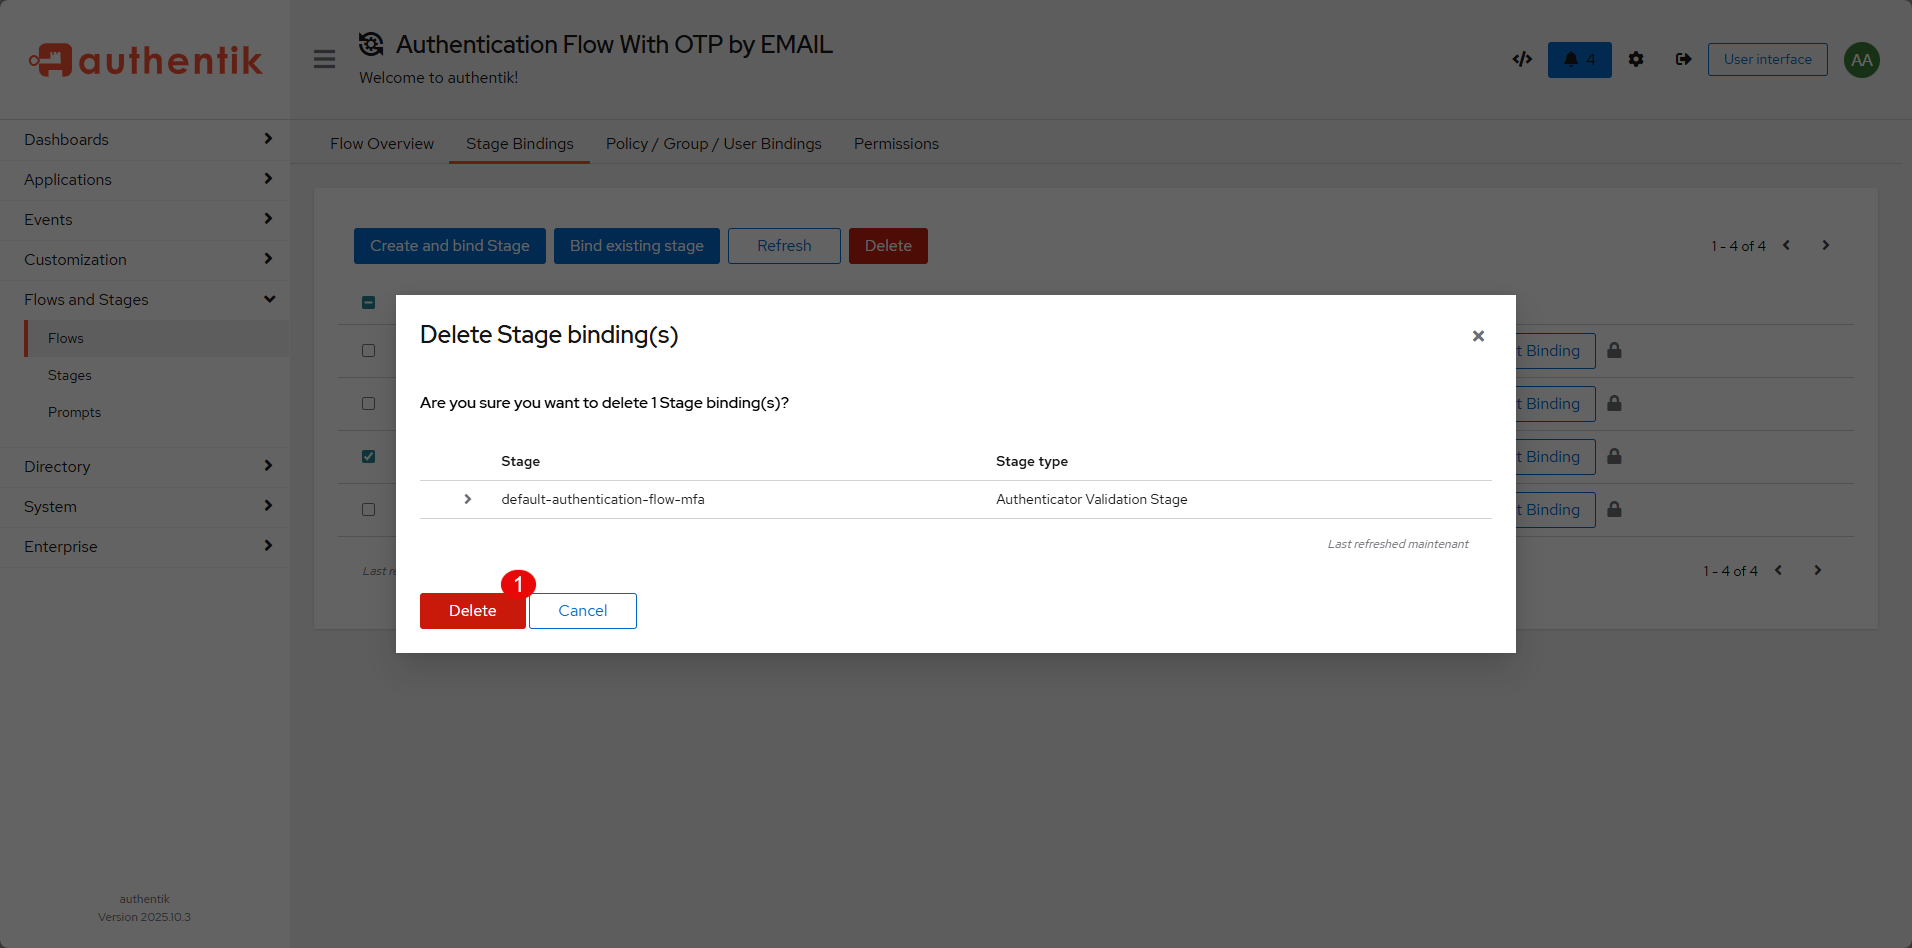Confirm deletion with the red Delete button
Screen dimensions: 1912x948
pos(472,611)
